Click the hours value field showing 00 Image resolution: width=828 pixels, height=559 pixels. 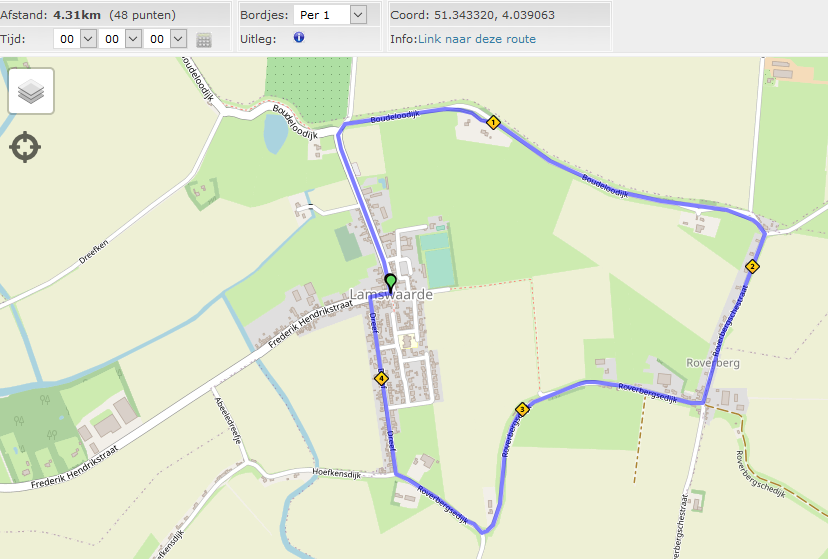pyautogui.click(x=67, y=39)
